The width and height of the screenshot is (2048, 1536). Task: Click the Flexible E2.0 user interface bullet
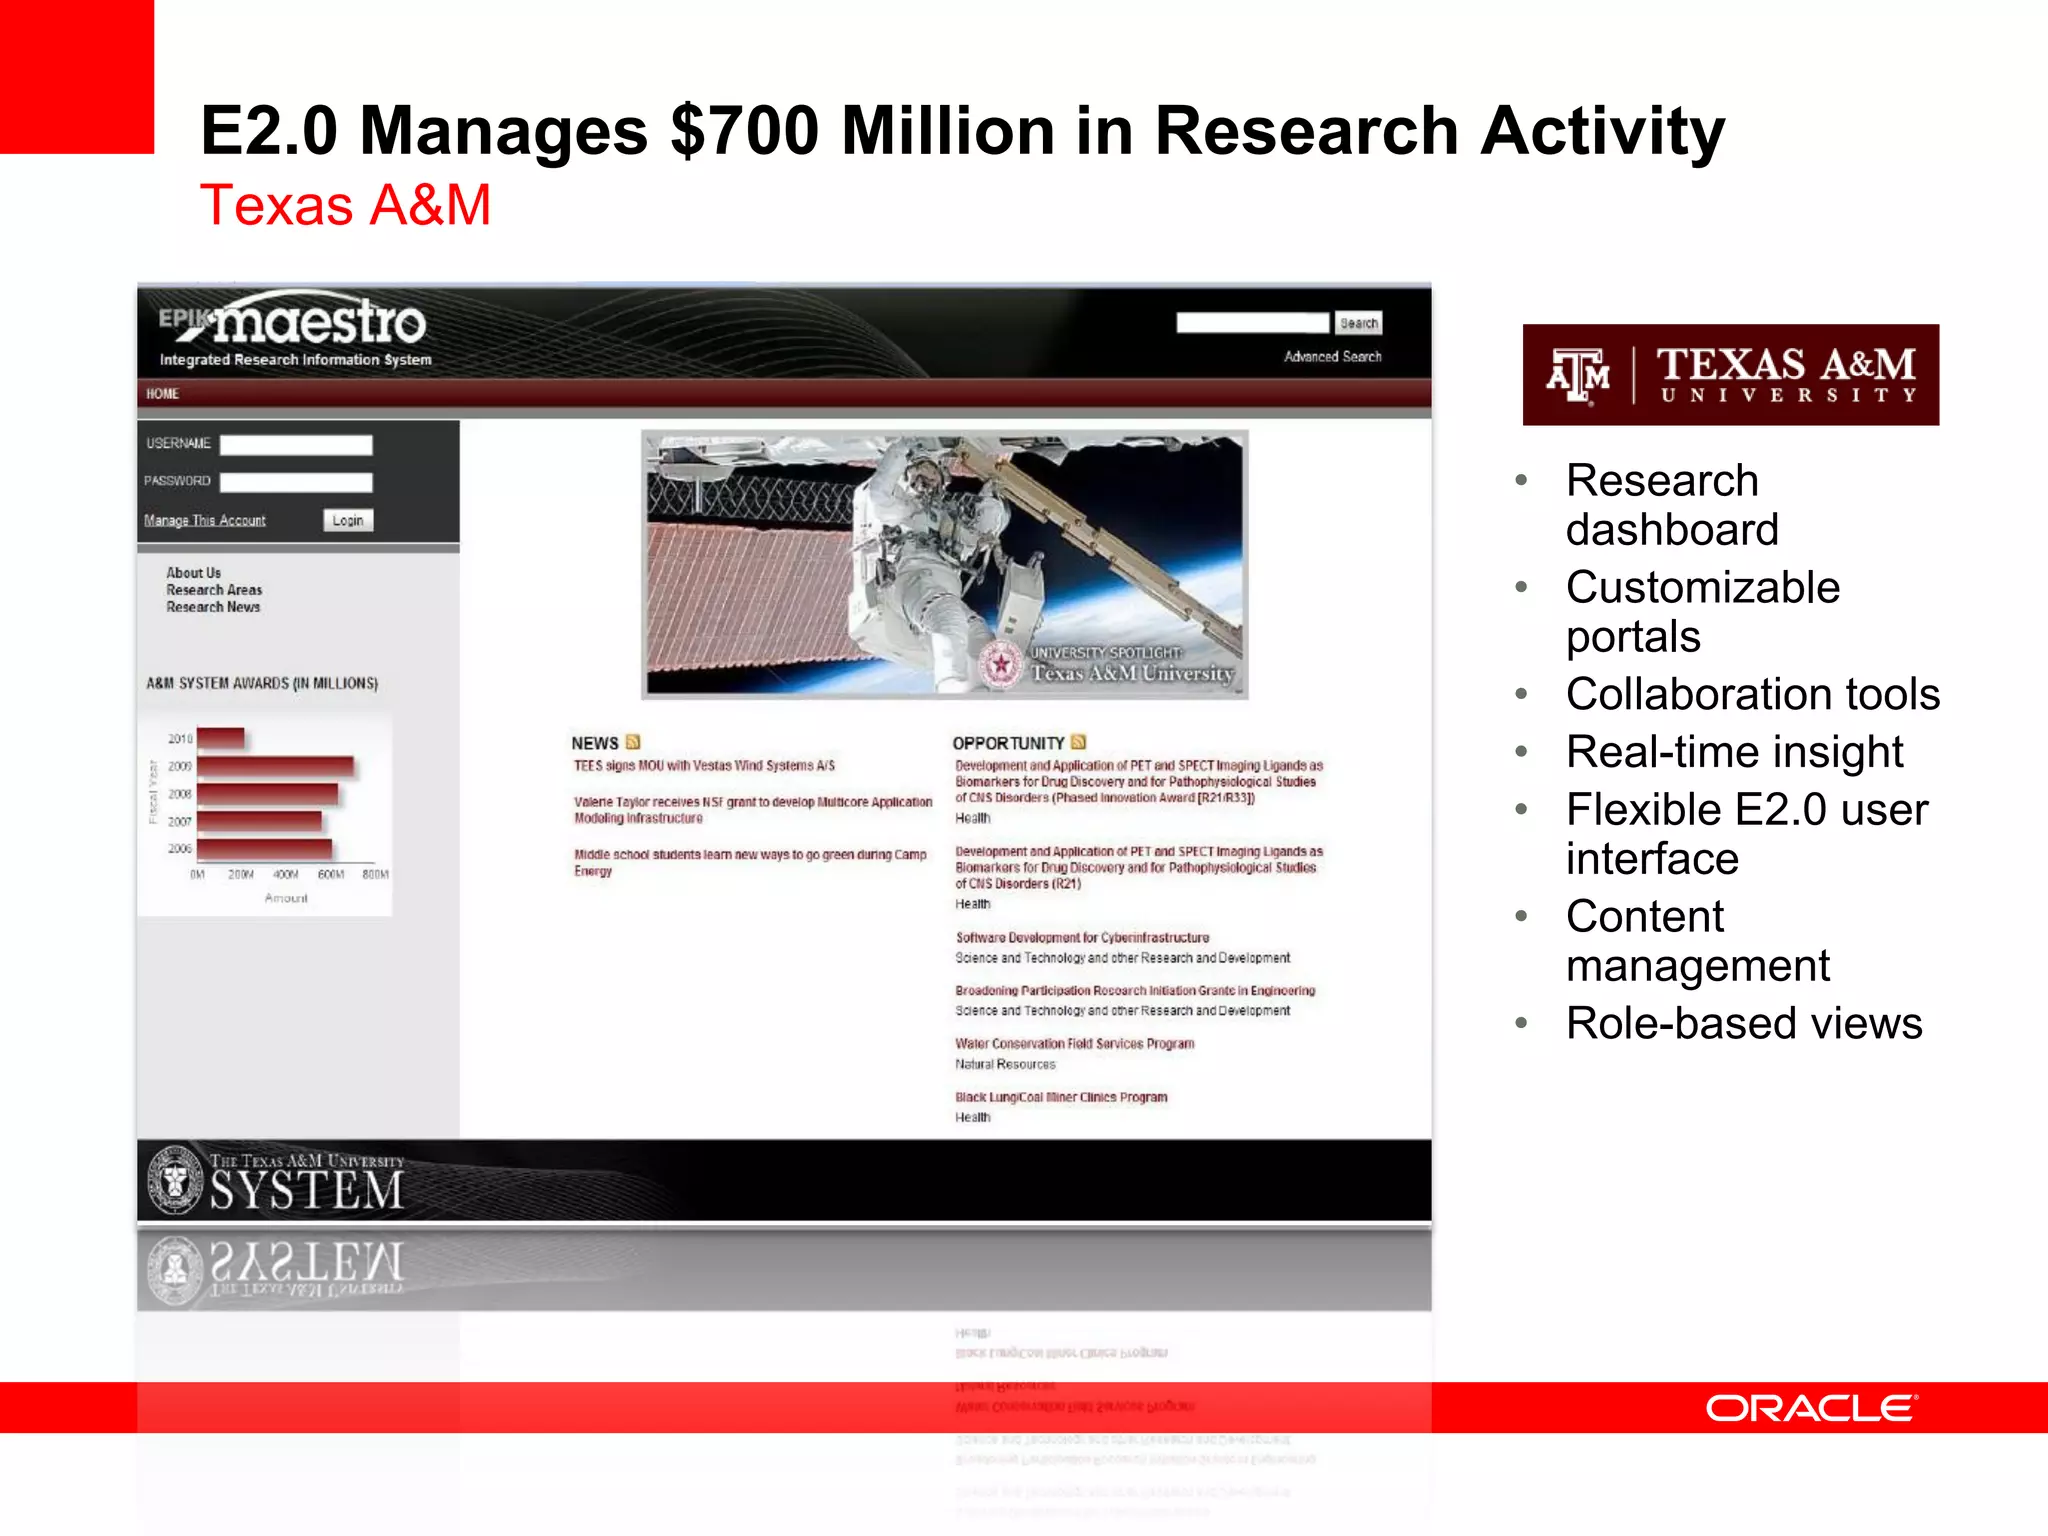(x=1747, y=834)
